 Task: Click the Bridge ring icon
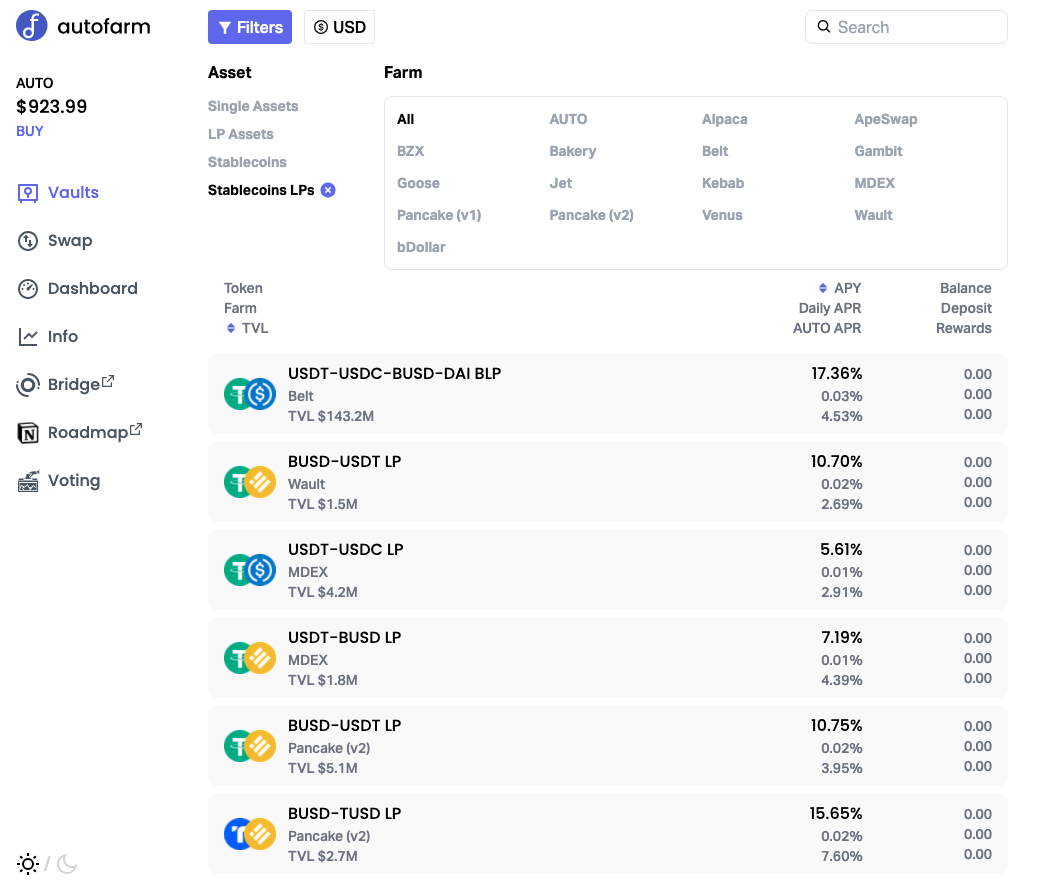(x=28, y=385)
